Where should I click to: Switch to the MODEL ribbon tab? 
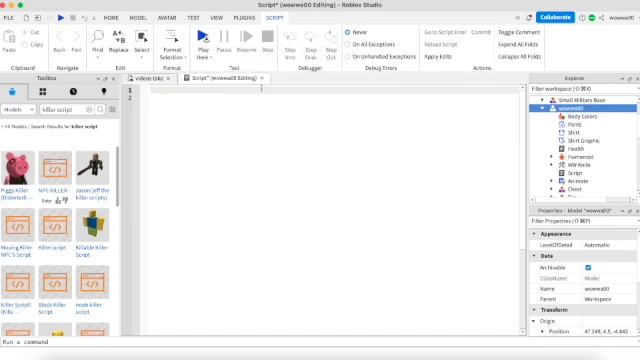[138, 18]
